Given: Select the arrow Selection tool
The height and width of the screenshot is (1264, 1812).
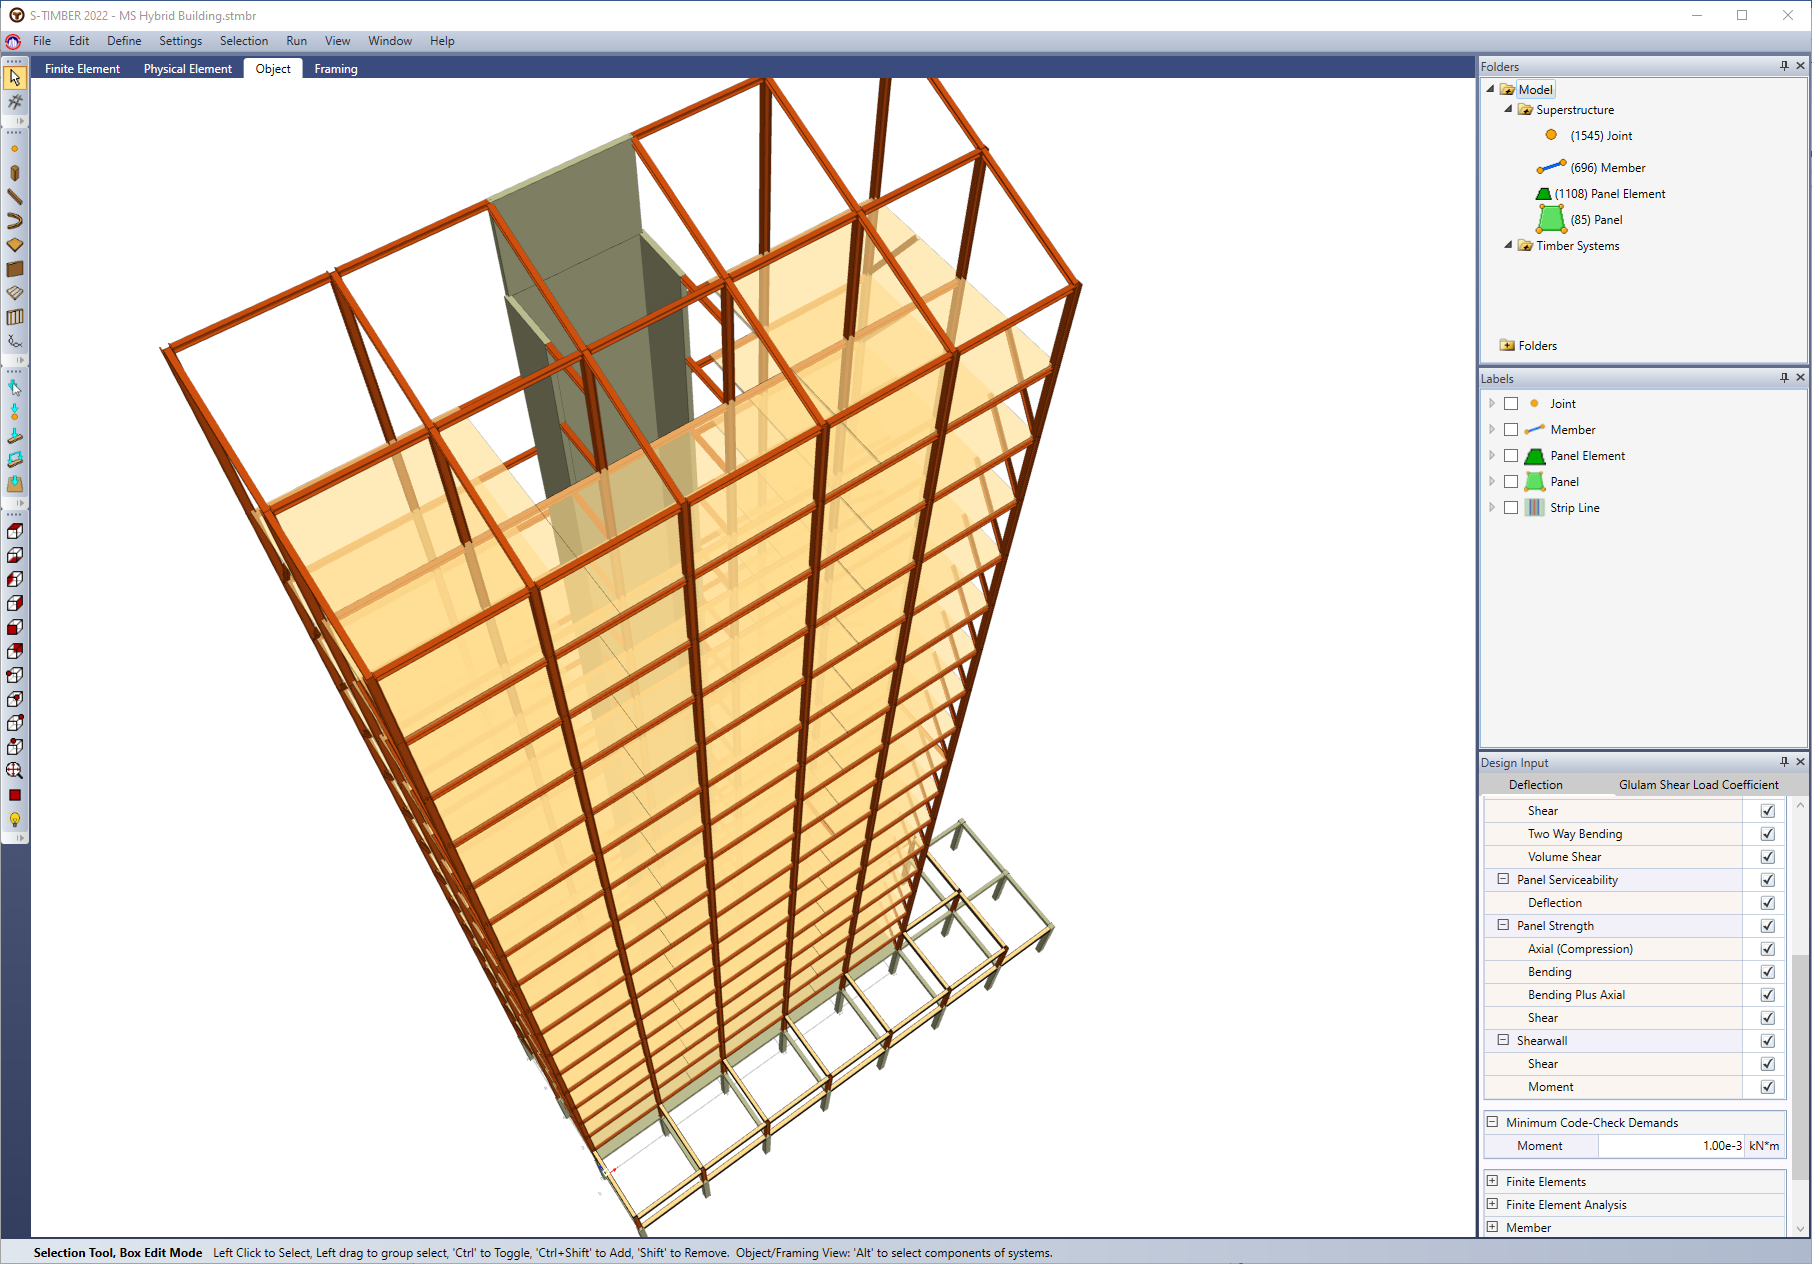Looking at the screenshot, I should coord(15,77).
